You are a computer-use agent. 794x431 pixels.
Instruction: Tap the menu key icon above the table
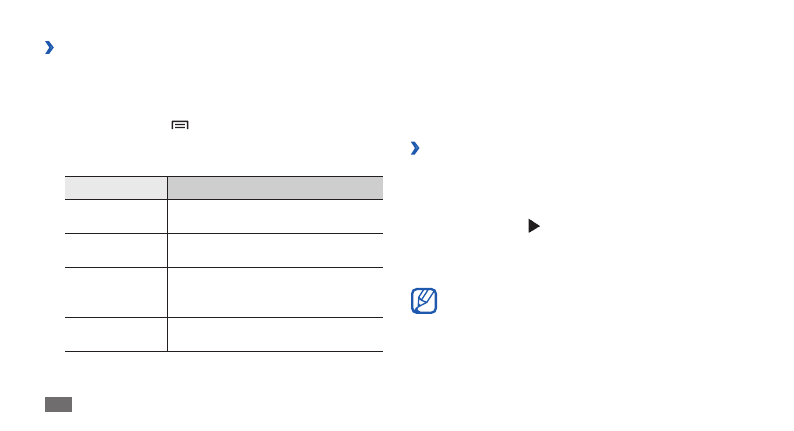(180, 125)
